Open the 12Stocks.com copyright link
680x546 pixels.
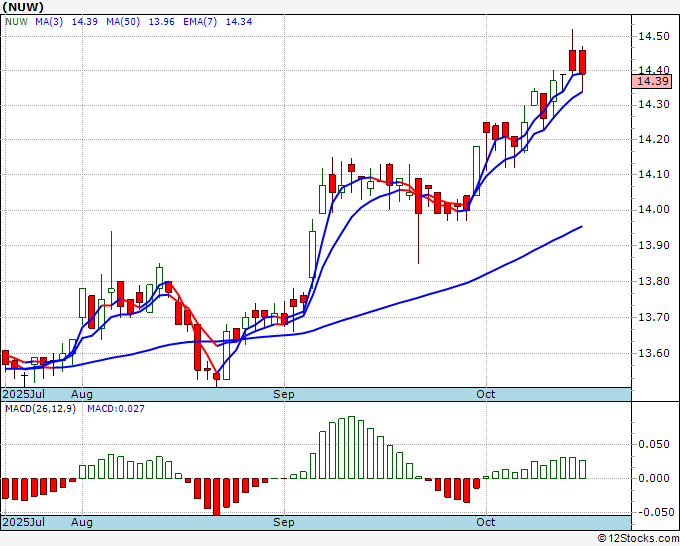point(638,539)
